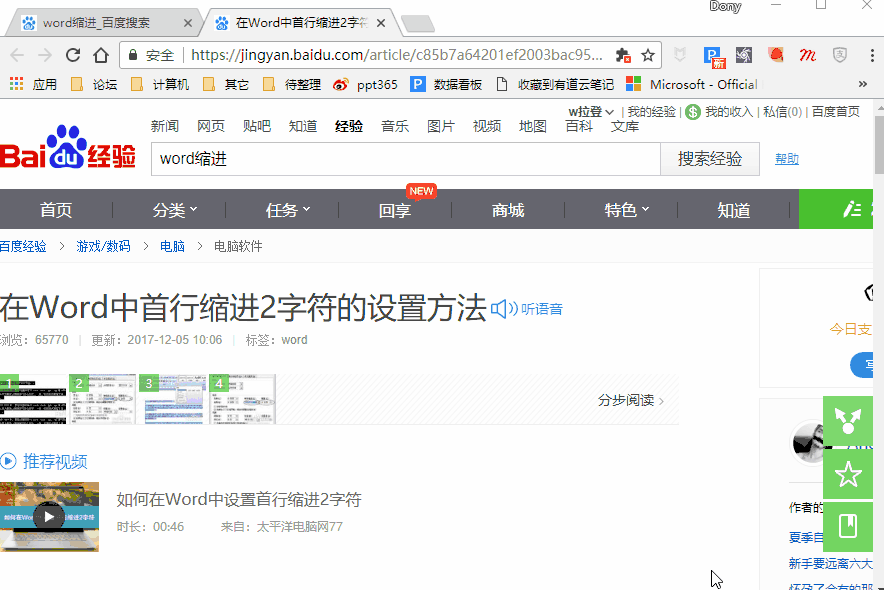Open the extension puzzle icon in the address bar
The width and height of the screenshot is (884, 590).
[x=623, y=55]
